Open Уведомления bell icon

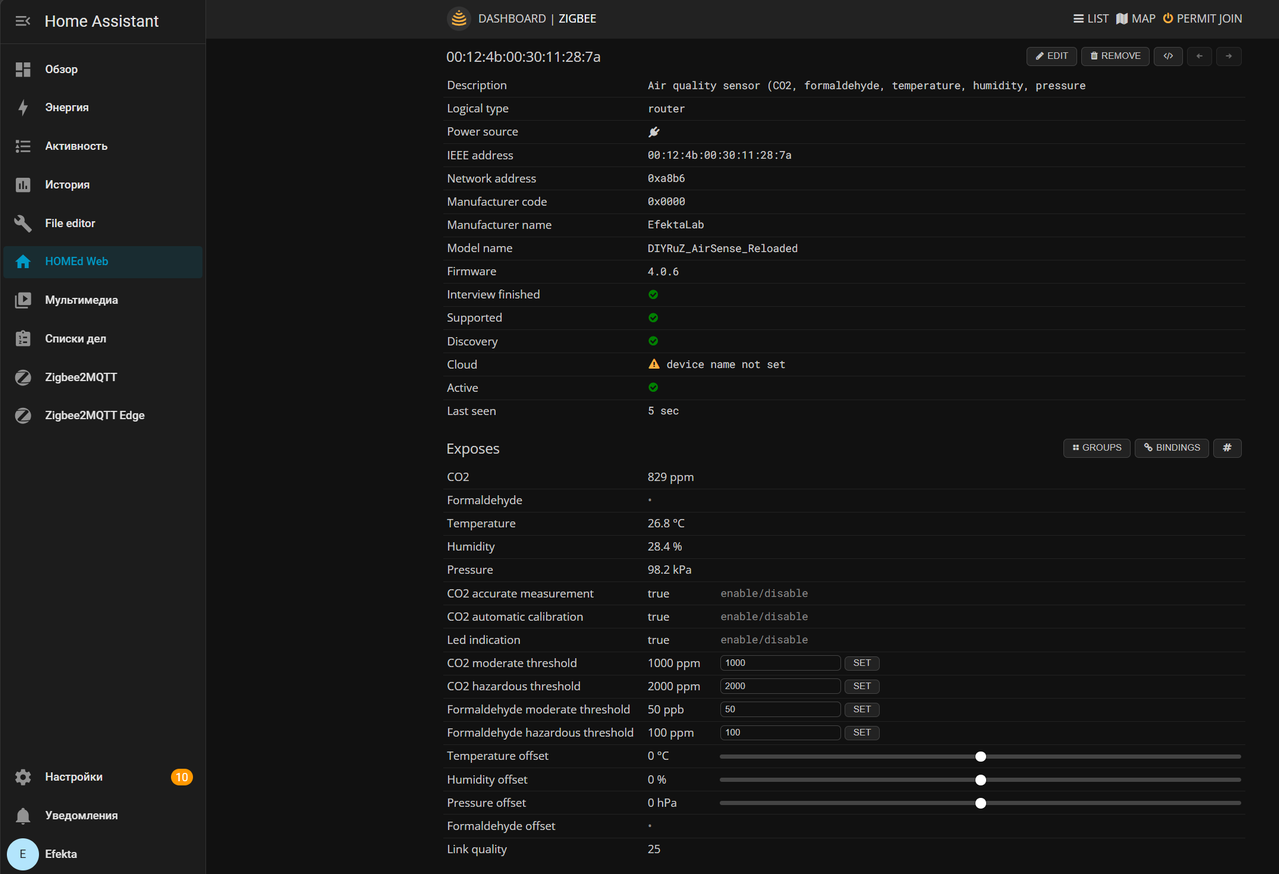(x=23, y=816)
